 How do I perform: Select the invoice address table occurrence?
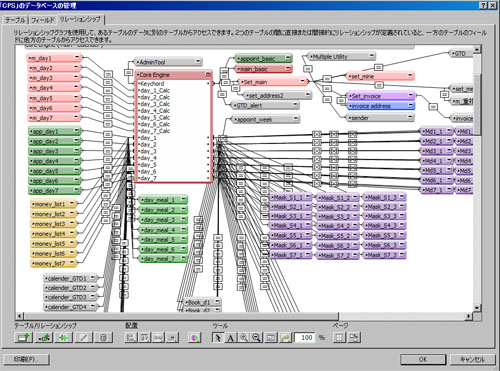pos(380,106)
